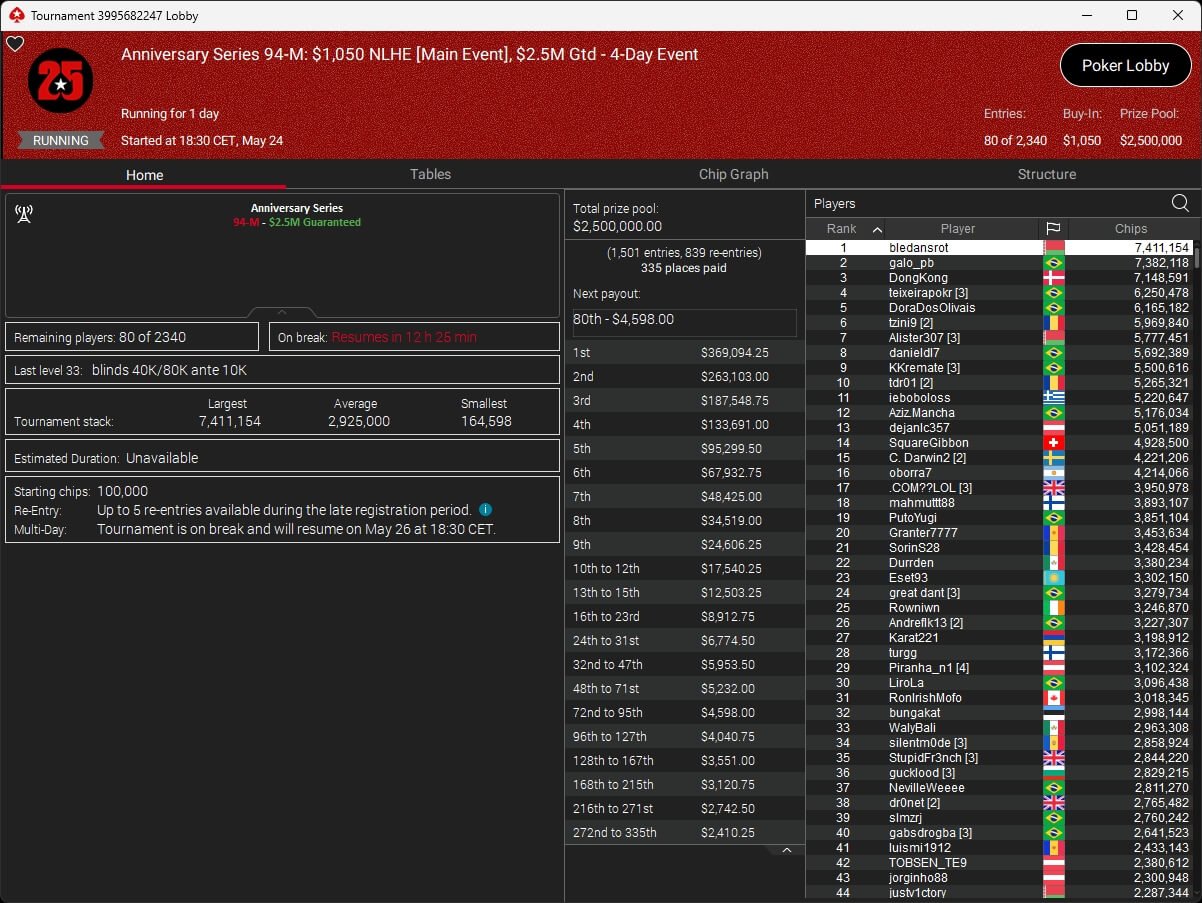Select player Alister307 [3] row

(x=998, y=337)
